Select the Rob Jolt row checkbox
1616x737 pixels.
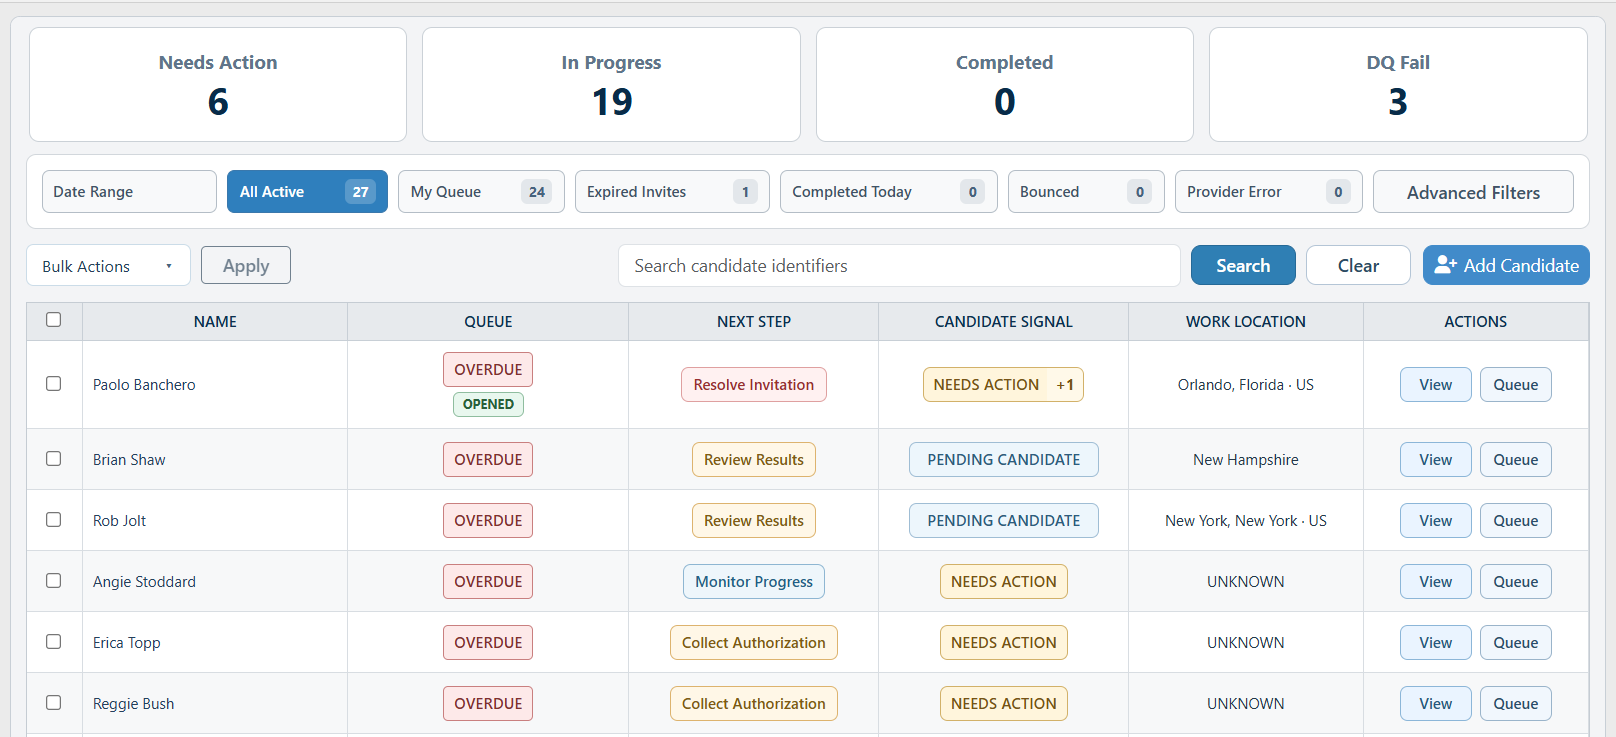tap(54, 520)
